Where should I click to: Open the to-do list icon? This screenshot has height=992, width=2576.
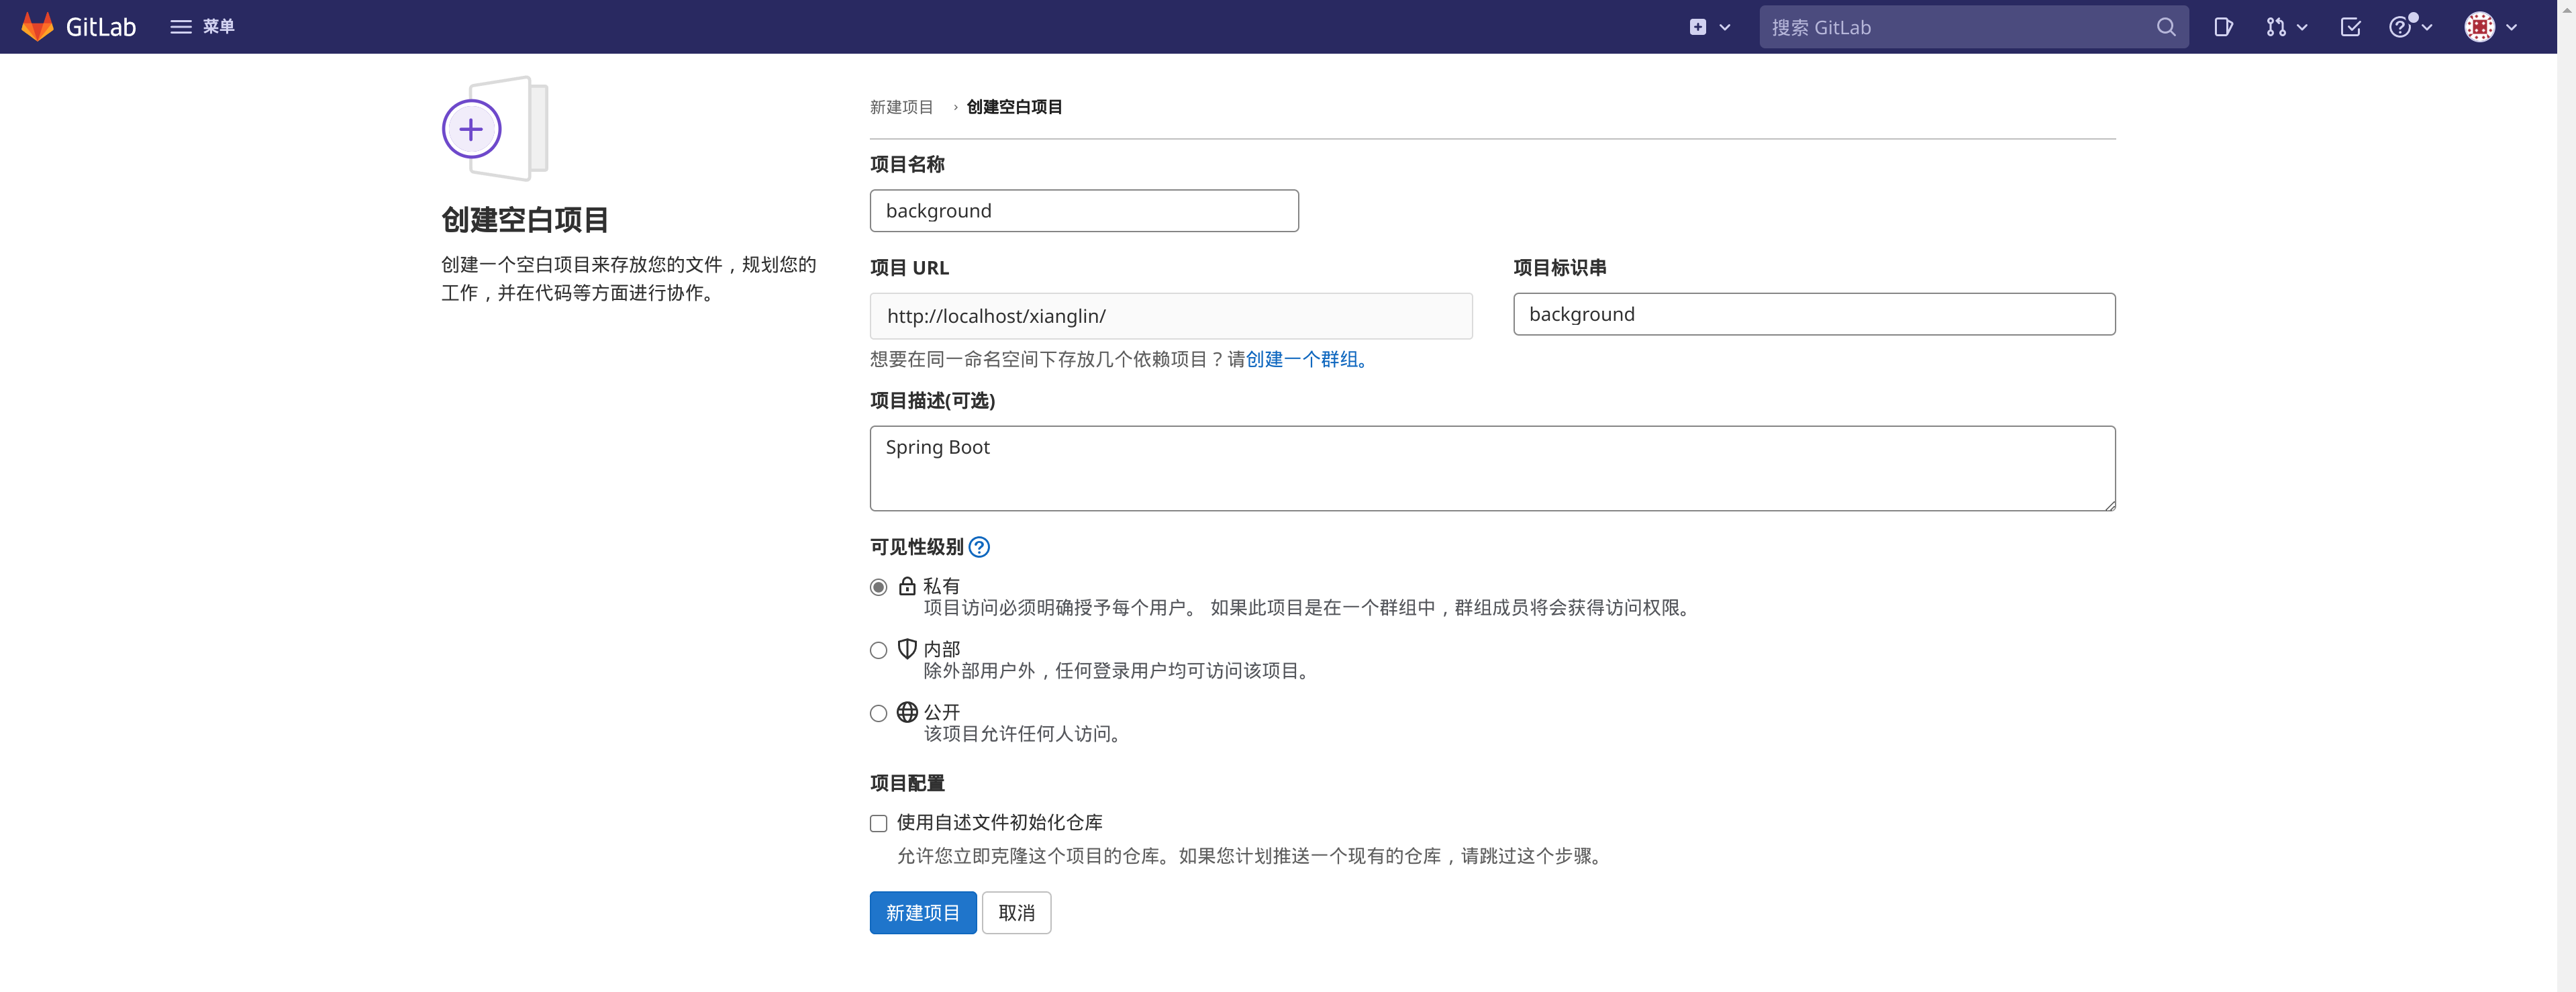click(x=2350, y=27)
